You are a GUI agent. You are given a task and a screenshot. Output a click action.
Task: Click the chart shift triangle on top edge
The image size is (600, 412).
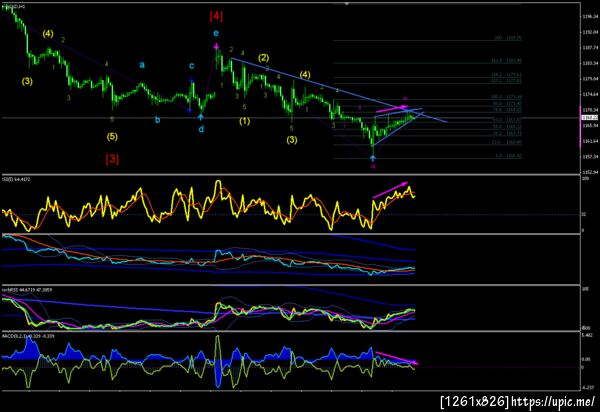click(x=347, y=3)
